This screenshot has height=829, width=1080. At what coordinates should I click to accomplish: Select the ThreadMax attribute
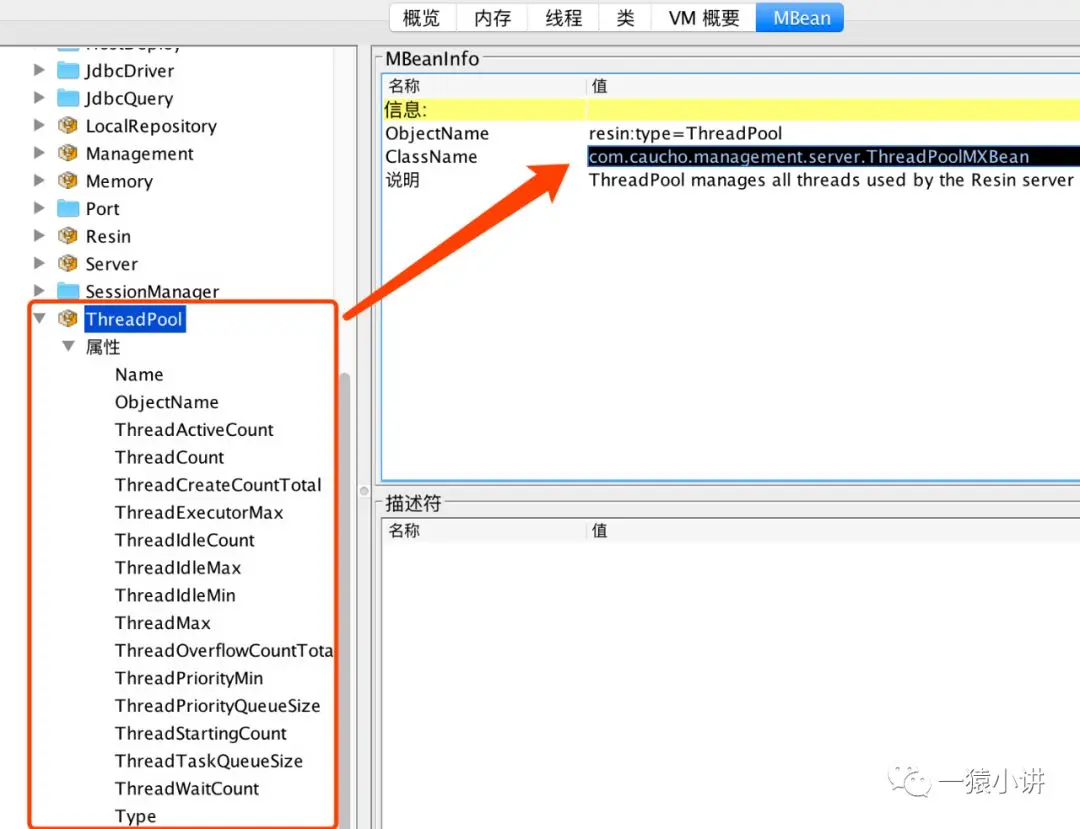coord(163,622)
